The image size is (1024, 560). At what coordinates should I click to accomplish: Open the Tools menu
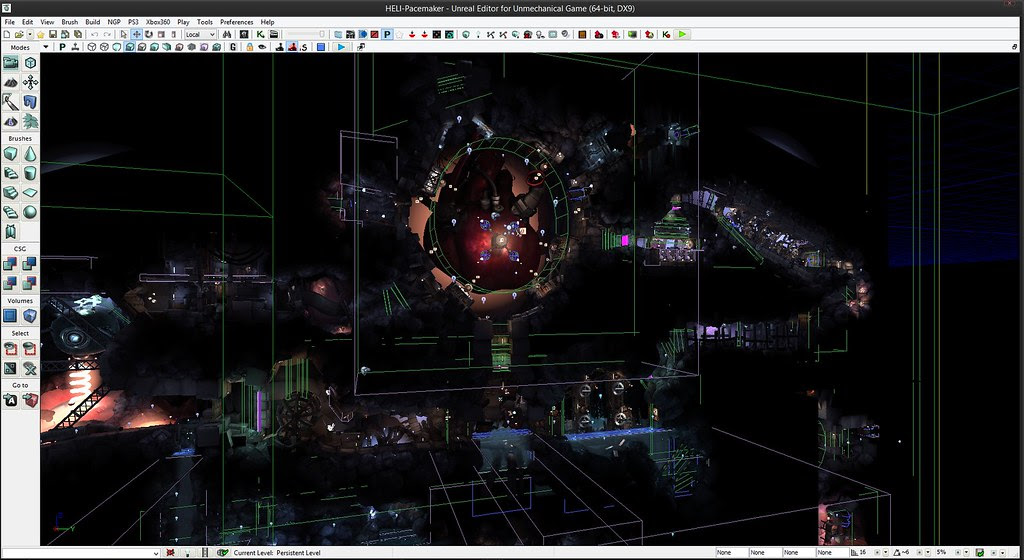click(x=204, y=22)
